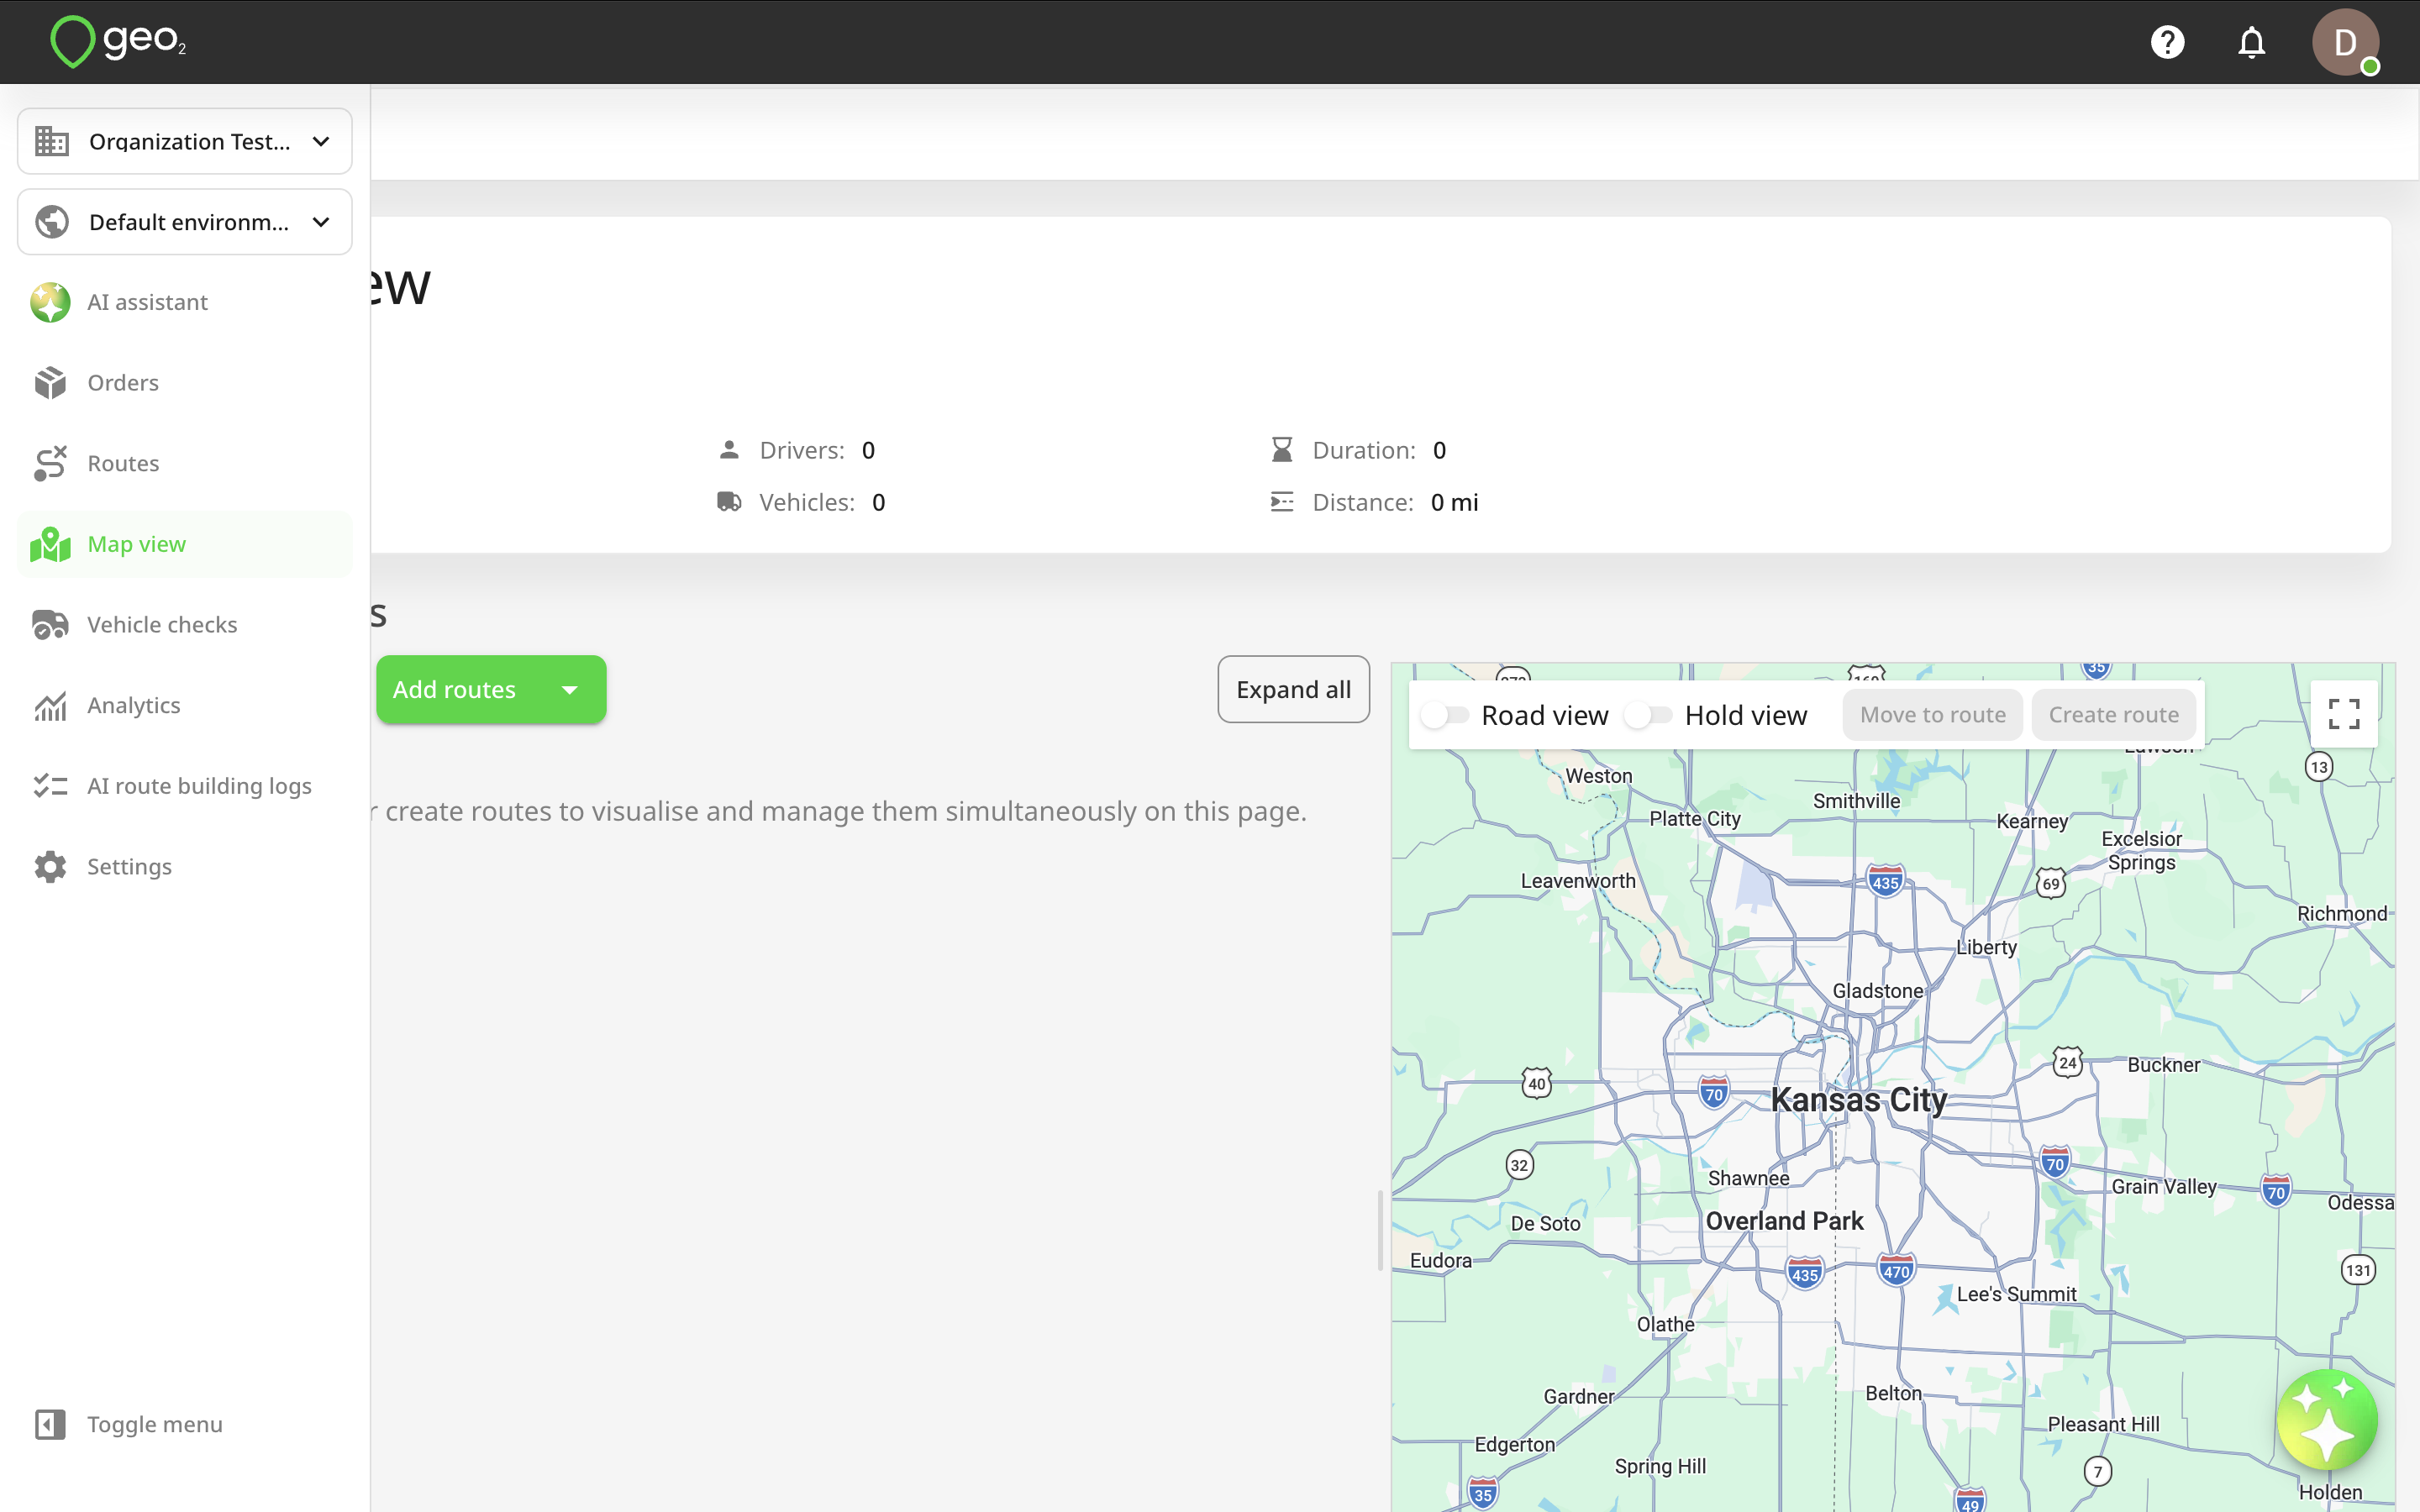The image size is (2420, 1512).
Task: Click the Distance: 0 mi statistic
Action: click(1374, 502)
